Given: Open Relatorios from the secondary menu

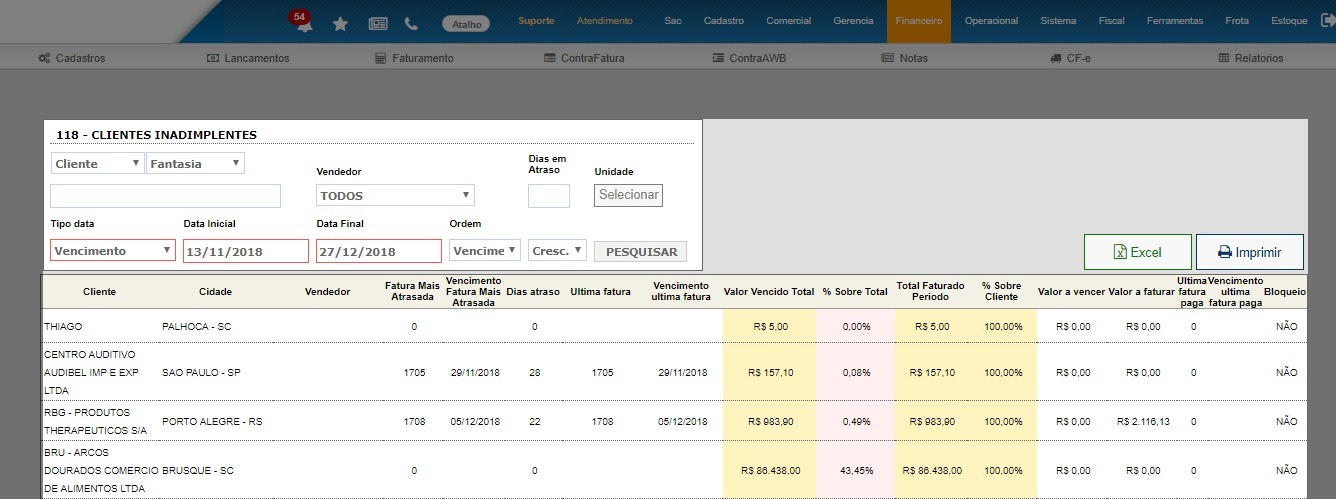Looking at the screenshot, I should coord(1250,58).
